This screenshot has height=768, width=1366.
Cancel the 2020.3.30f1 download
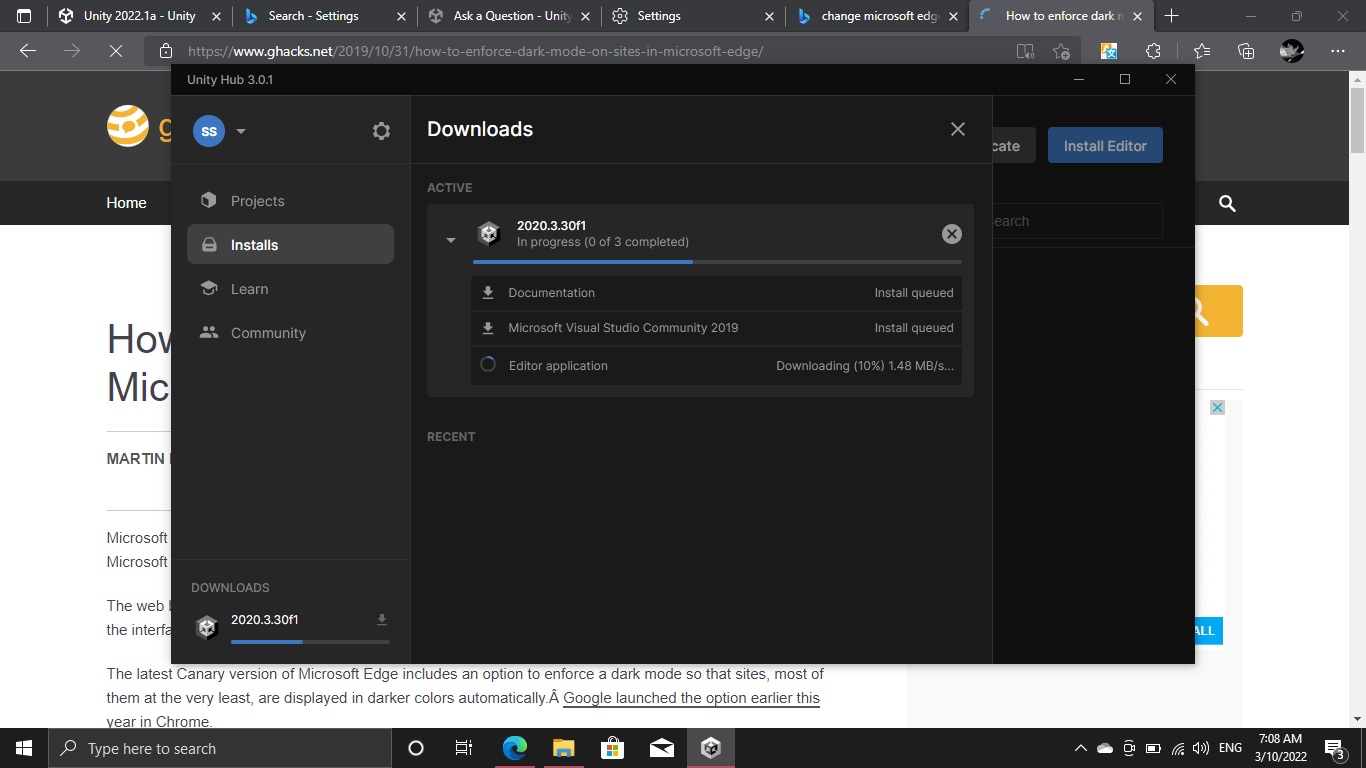point(952,233)
